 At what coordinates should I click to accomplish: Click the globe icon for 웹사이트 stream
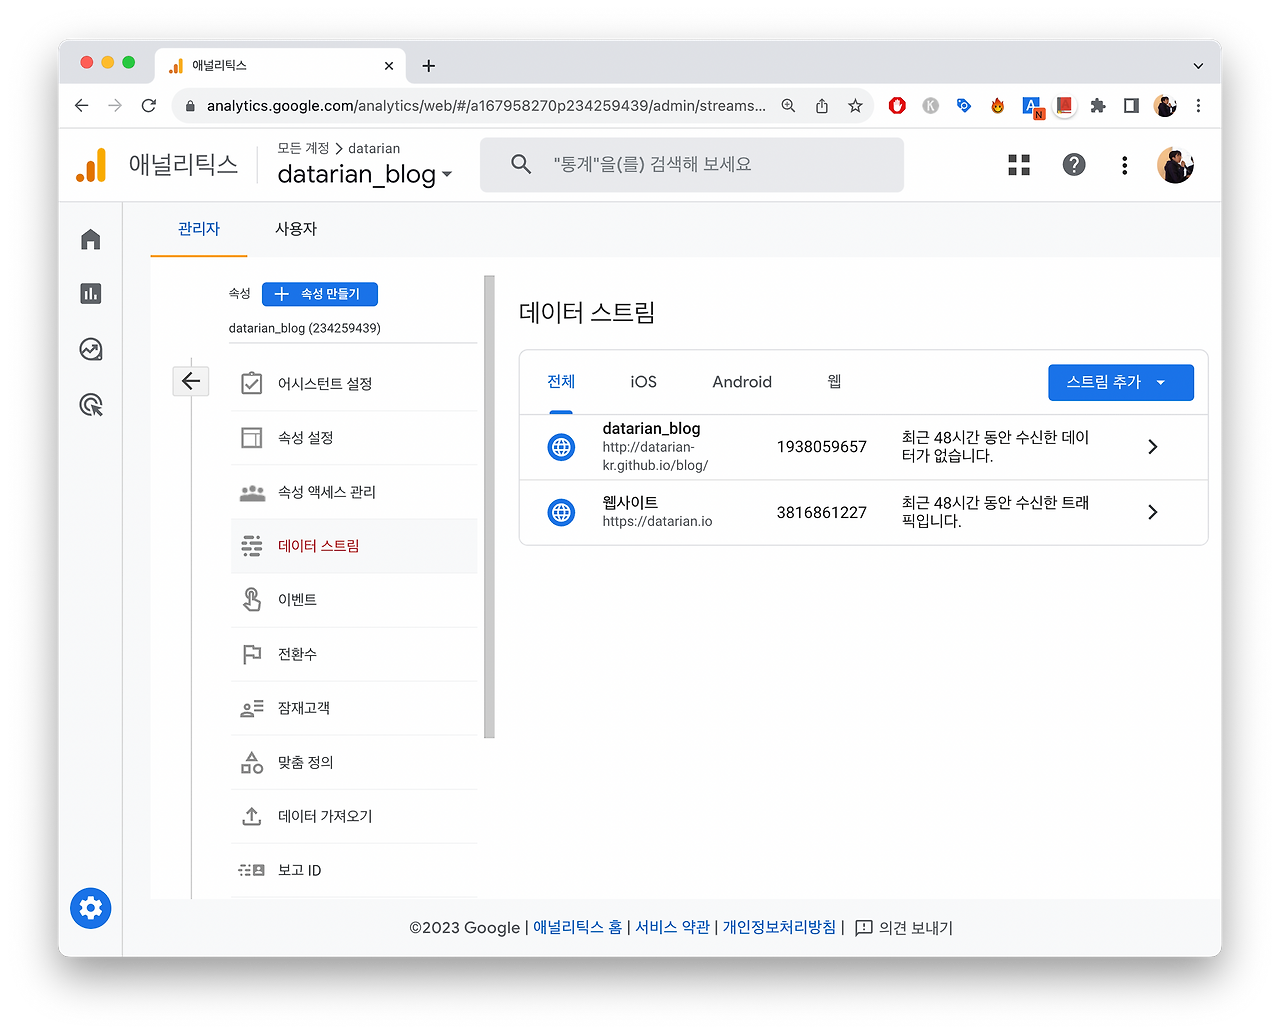click(x=562, y=513)
